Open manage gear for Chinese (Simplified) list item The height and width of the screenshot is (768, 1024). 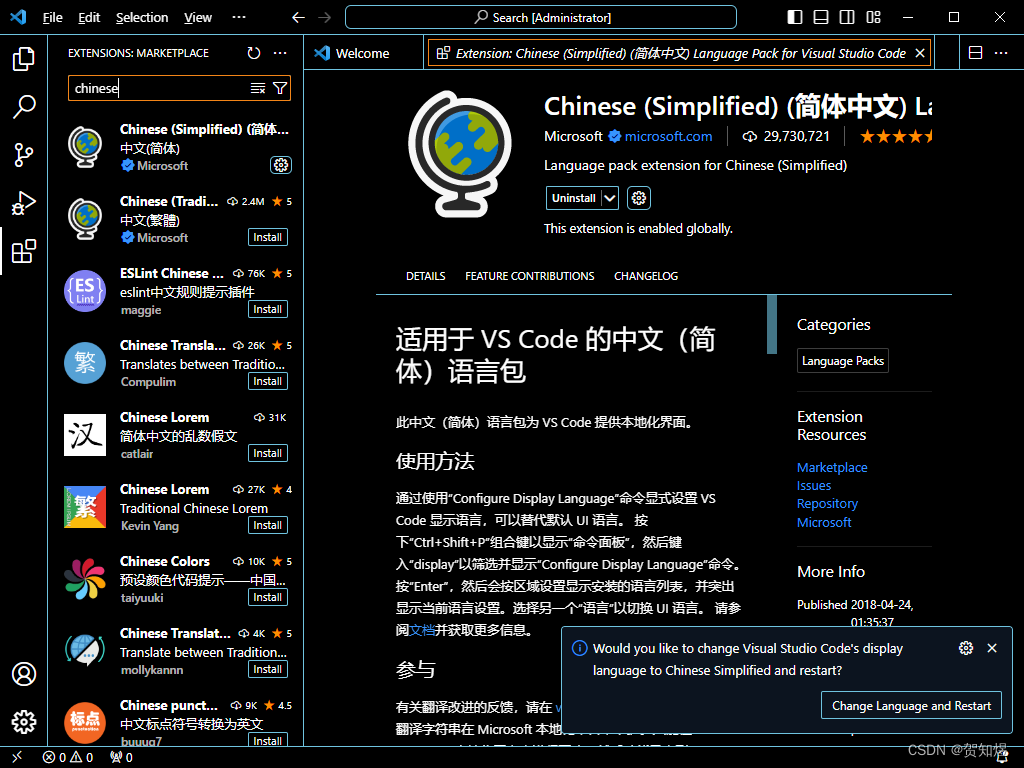(281, 165)
